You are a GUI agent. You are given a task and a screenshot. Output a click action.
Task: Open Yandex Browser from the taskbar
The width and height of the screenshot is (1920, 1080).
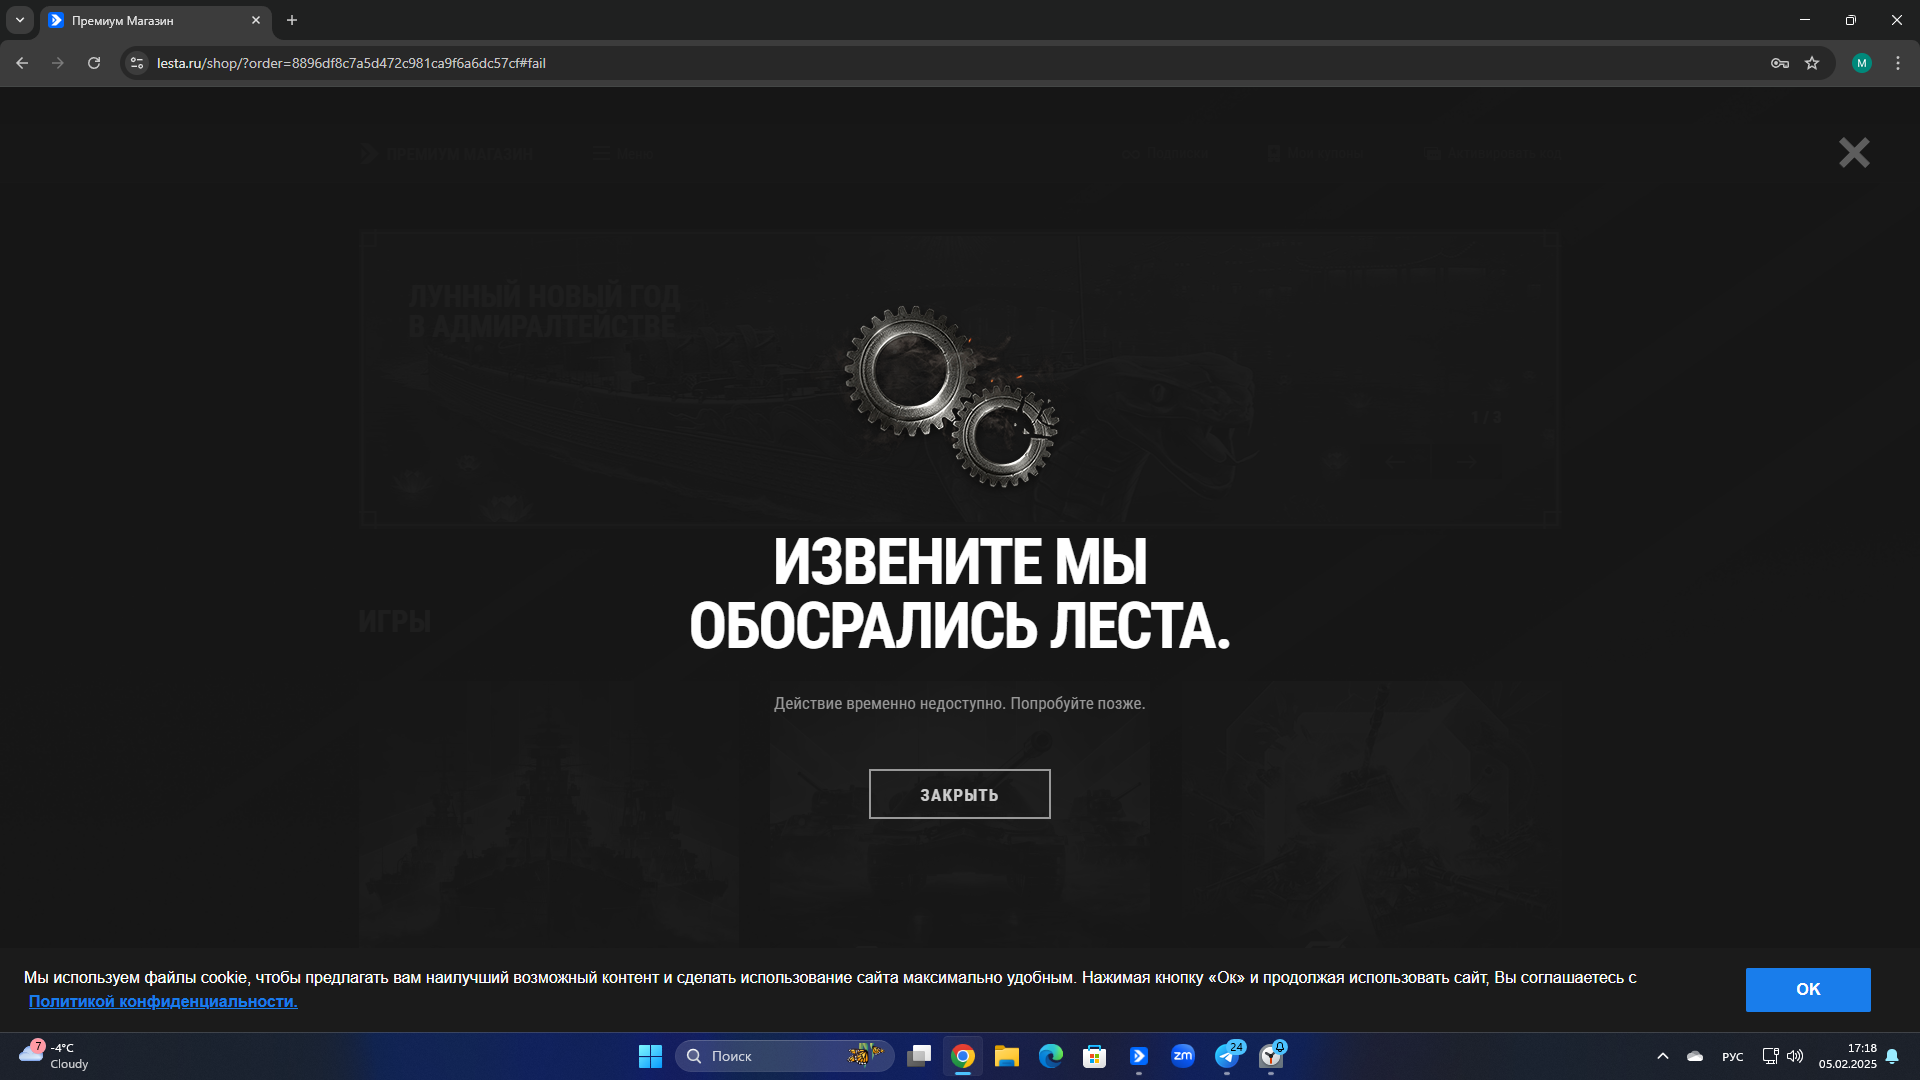1271,1056
